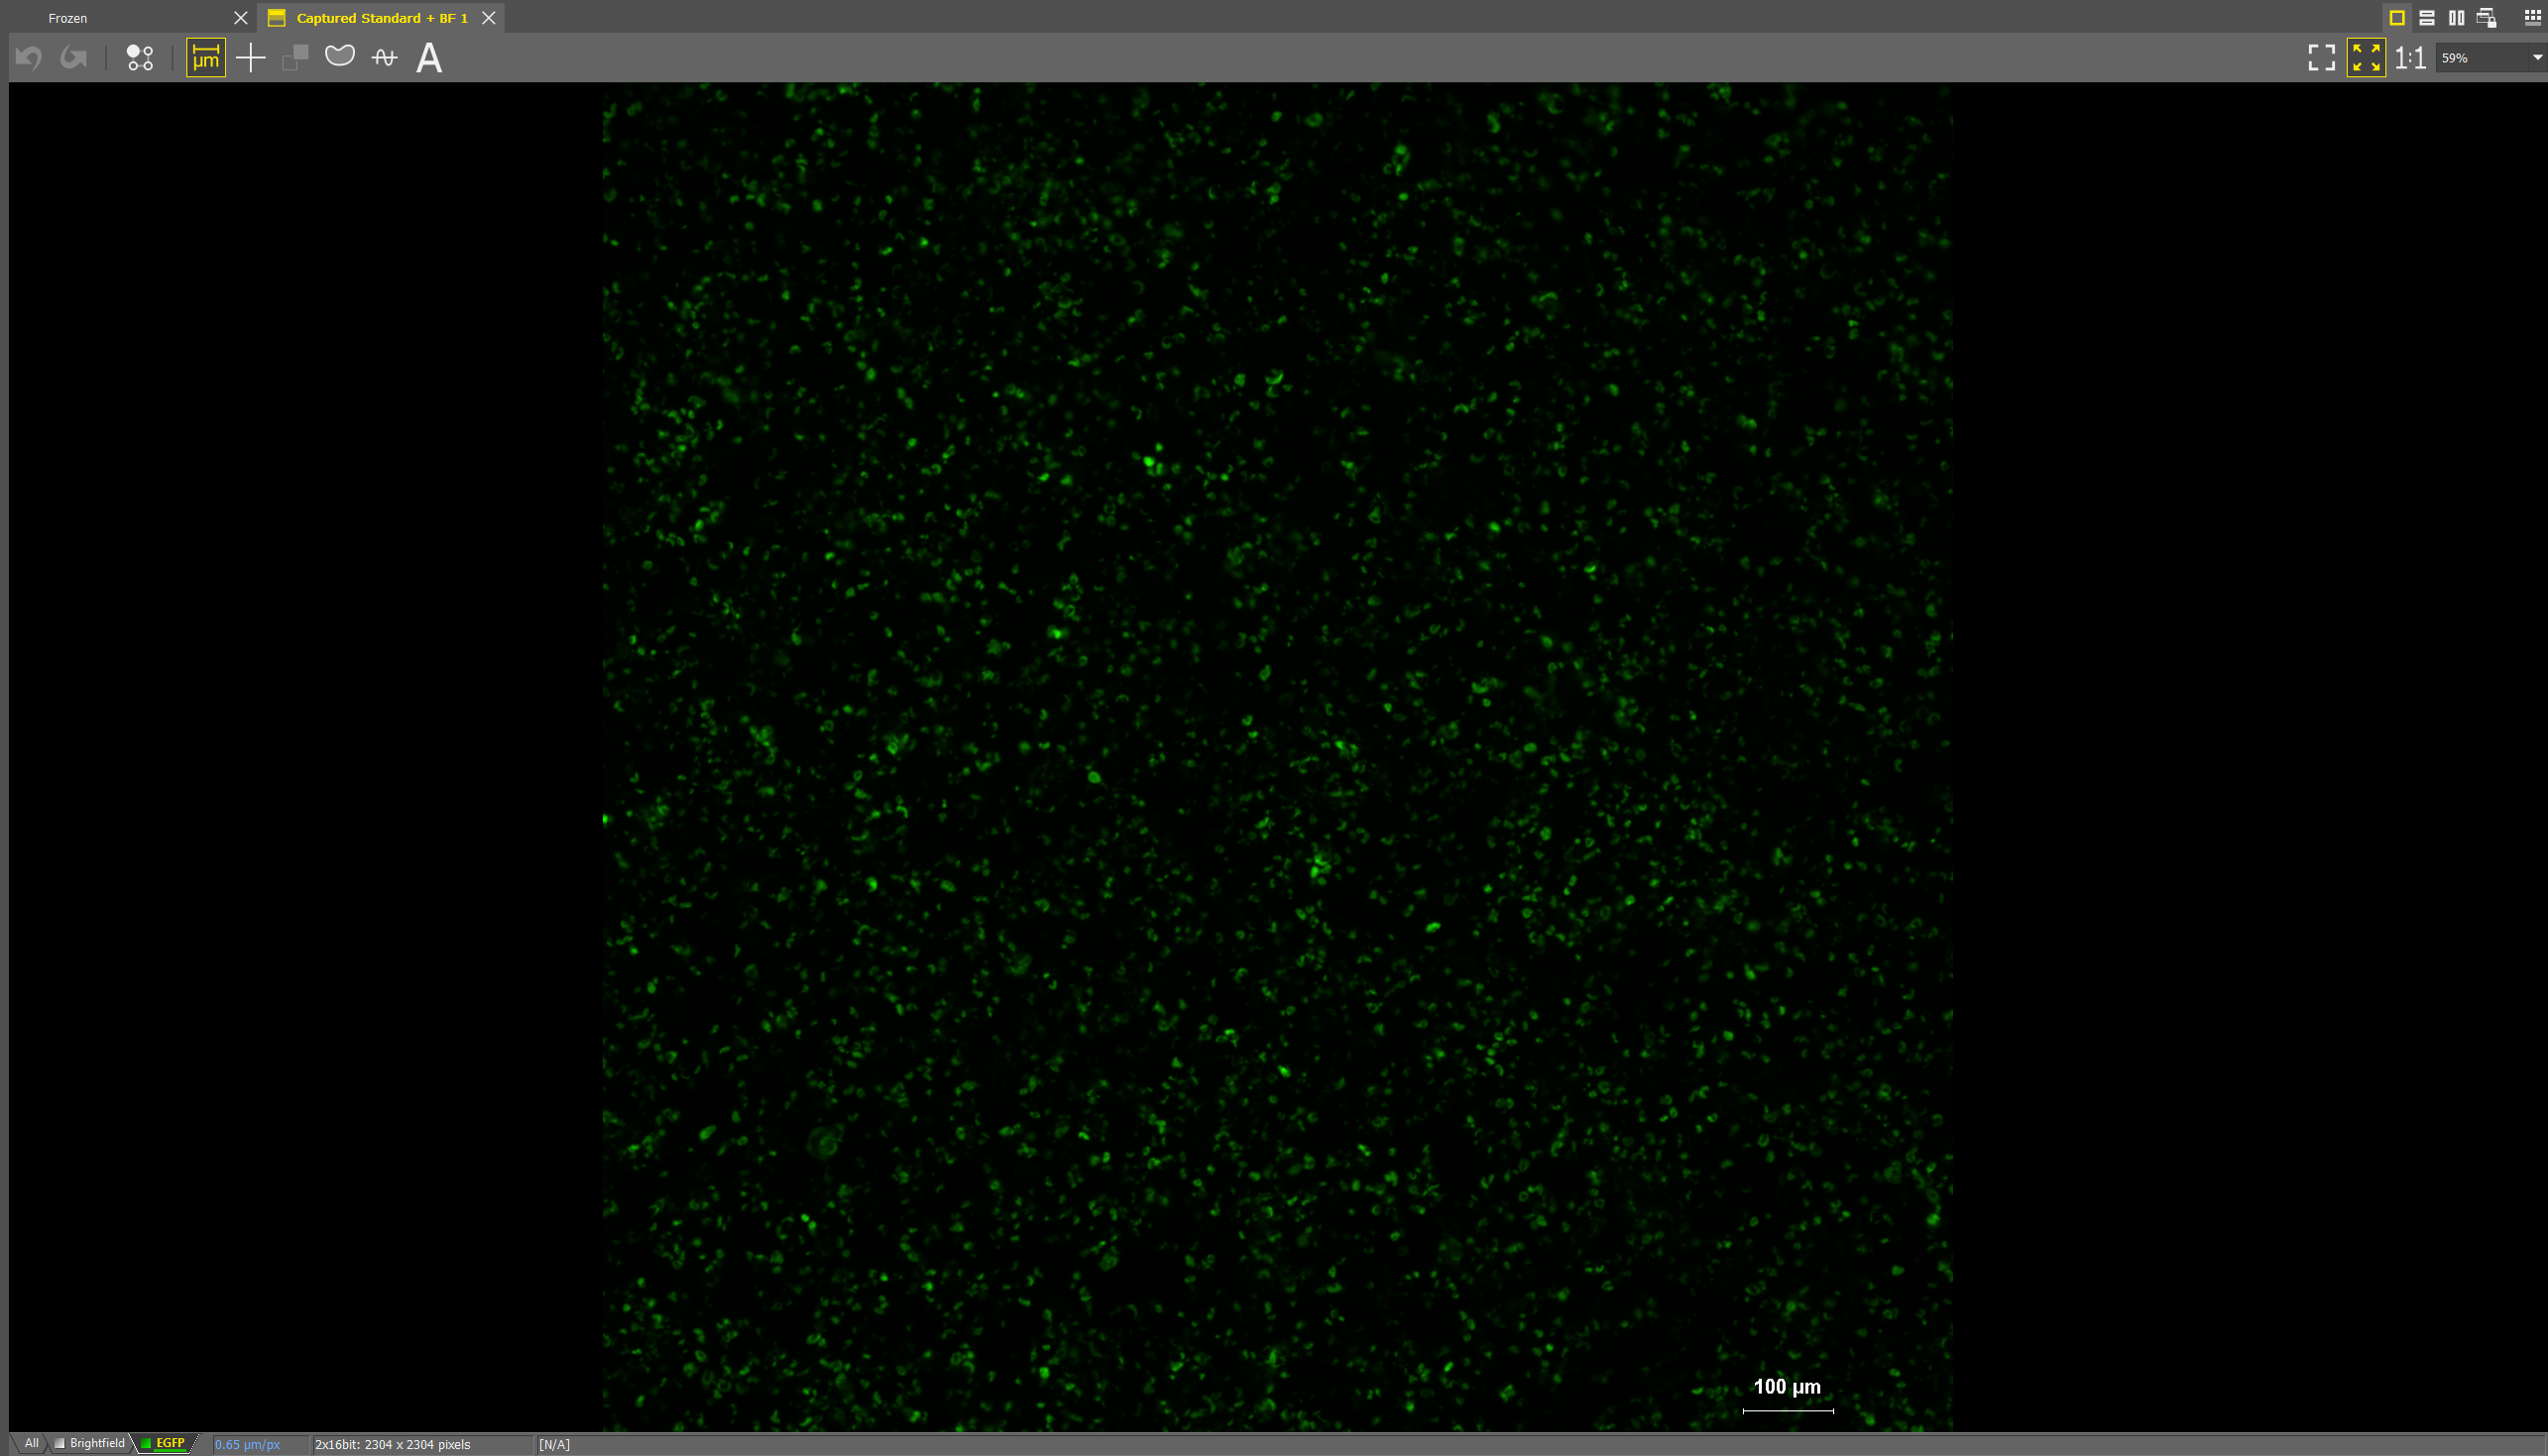Select the freeform ROI shape tool

coord(340,56)
